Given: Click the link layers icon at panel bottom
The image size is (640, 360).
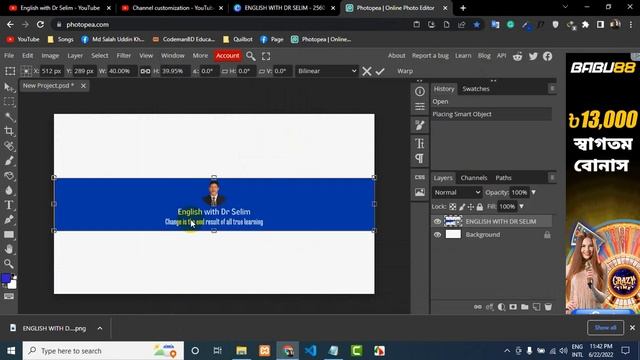Looking at the screenshot, I should 478,307.
